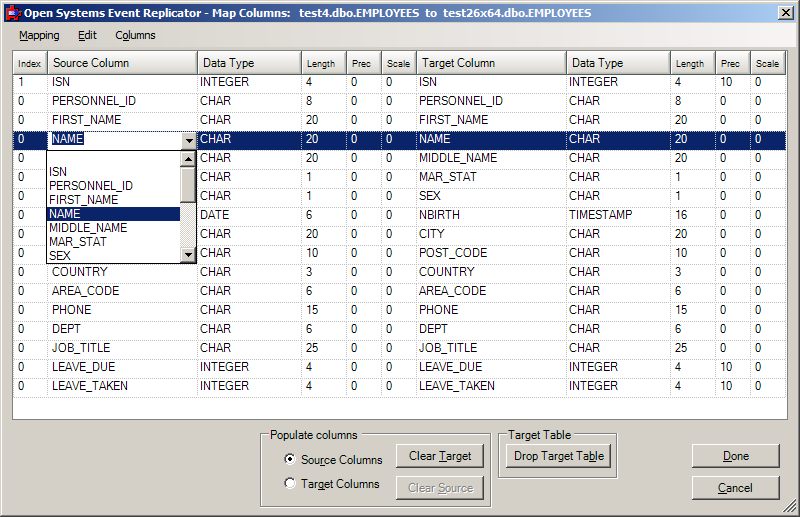Click the dropdown list scroll up arrow

click(188, 159)
